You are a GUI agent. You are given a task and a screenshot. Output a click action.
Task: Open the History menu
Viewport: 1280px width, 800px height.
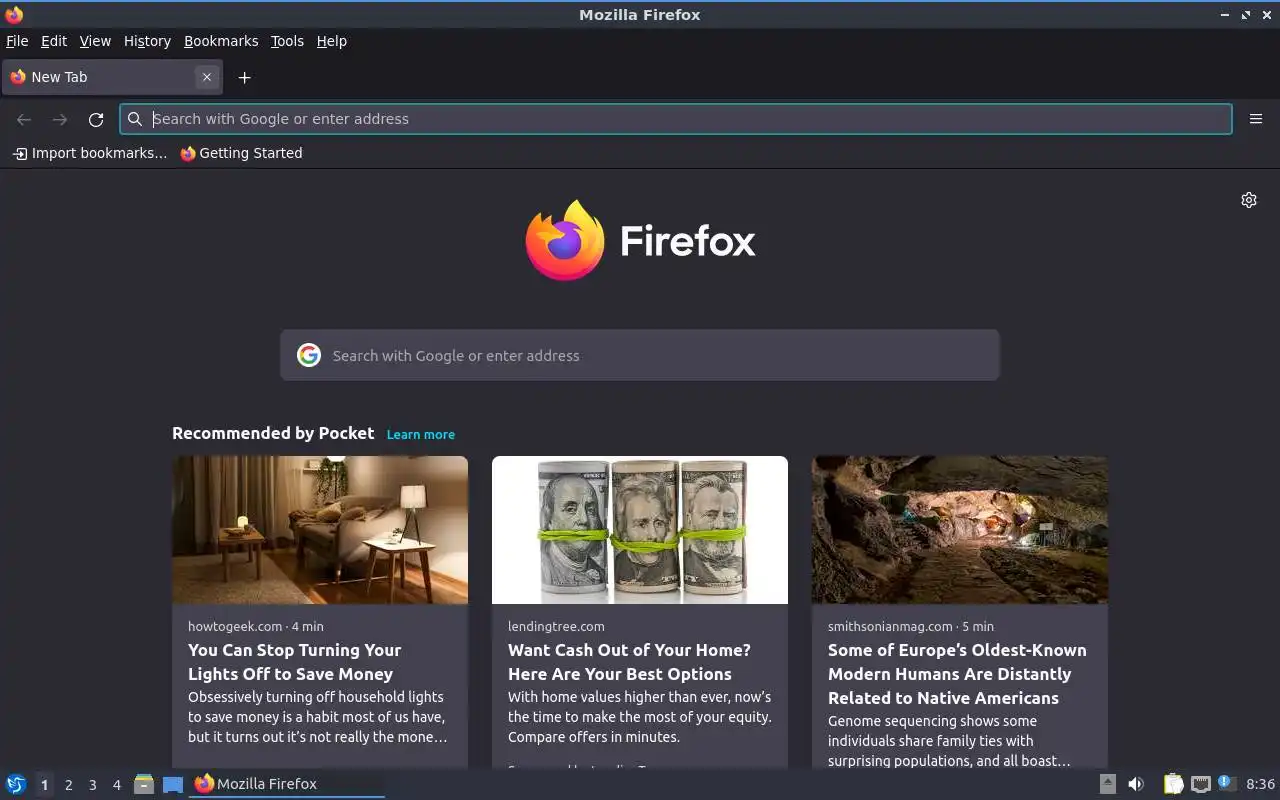pyautogui.click(x=147, y=41)
